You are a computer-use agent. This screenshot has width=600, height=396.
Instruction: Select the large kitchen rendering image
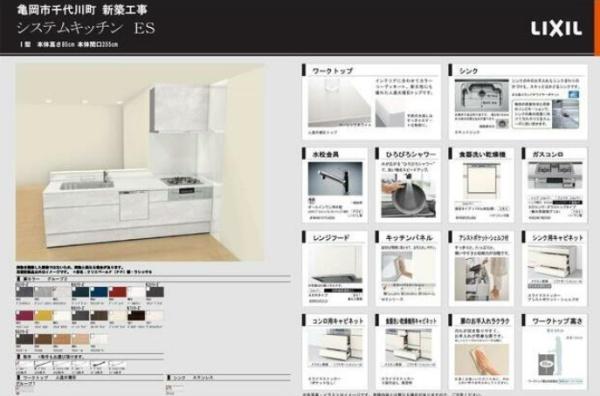point(140,163)
